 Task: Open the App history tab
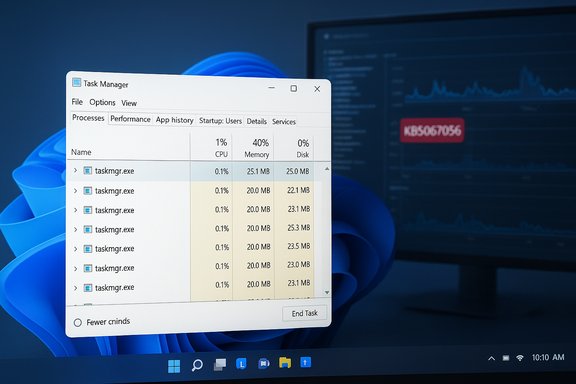click(174, 120)
